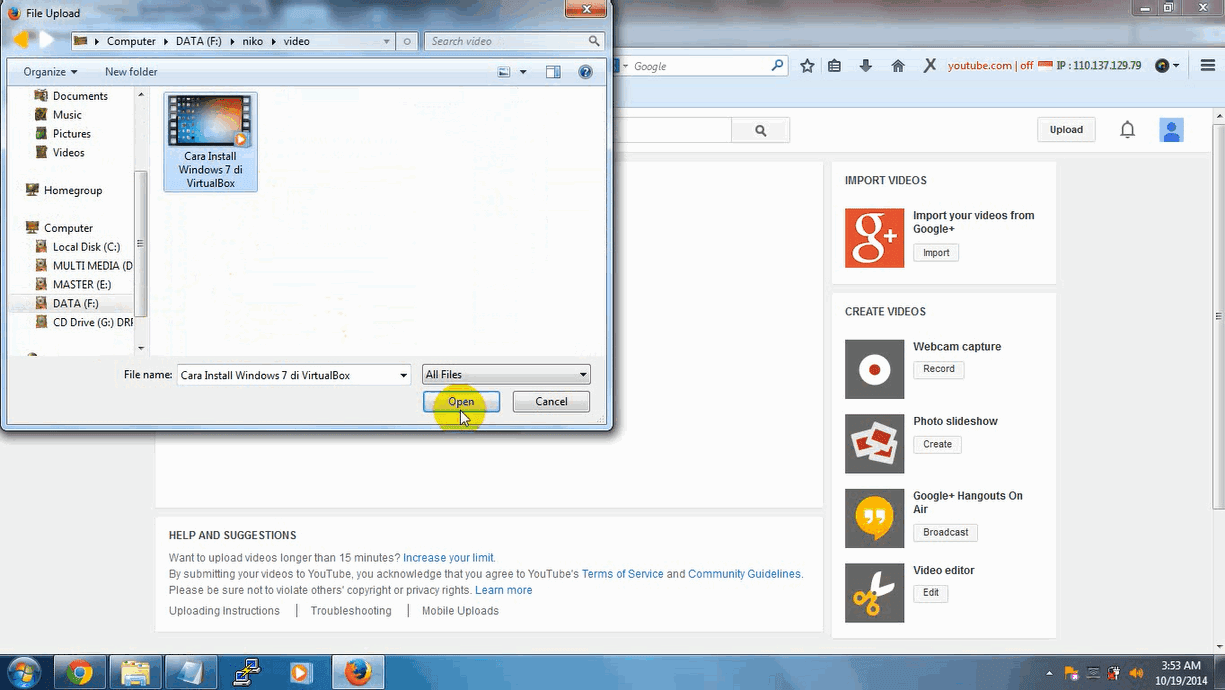Open Firefox from the taskbar
The width and height of the screenshot is (1225, 690).
pos(357,671)
